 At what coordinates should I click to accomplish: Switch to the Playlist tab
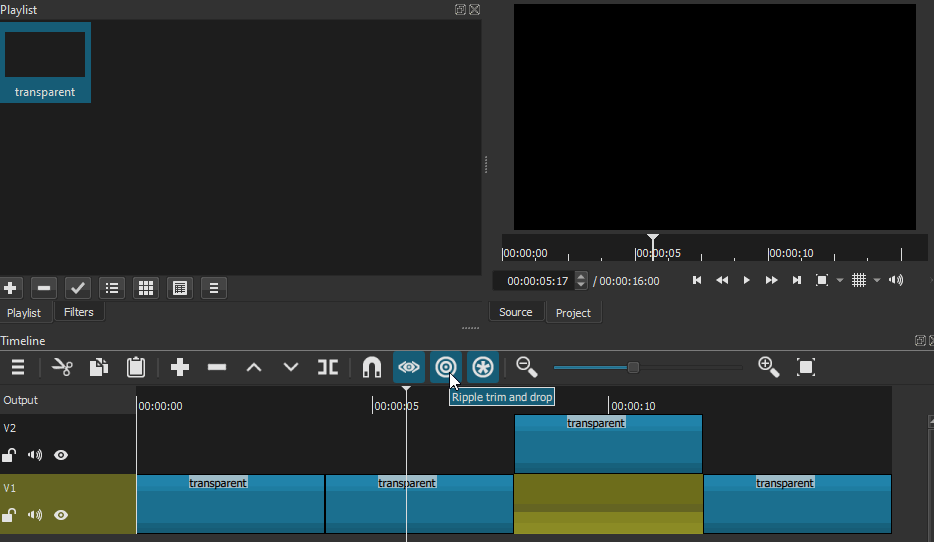[24, 313]
